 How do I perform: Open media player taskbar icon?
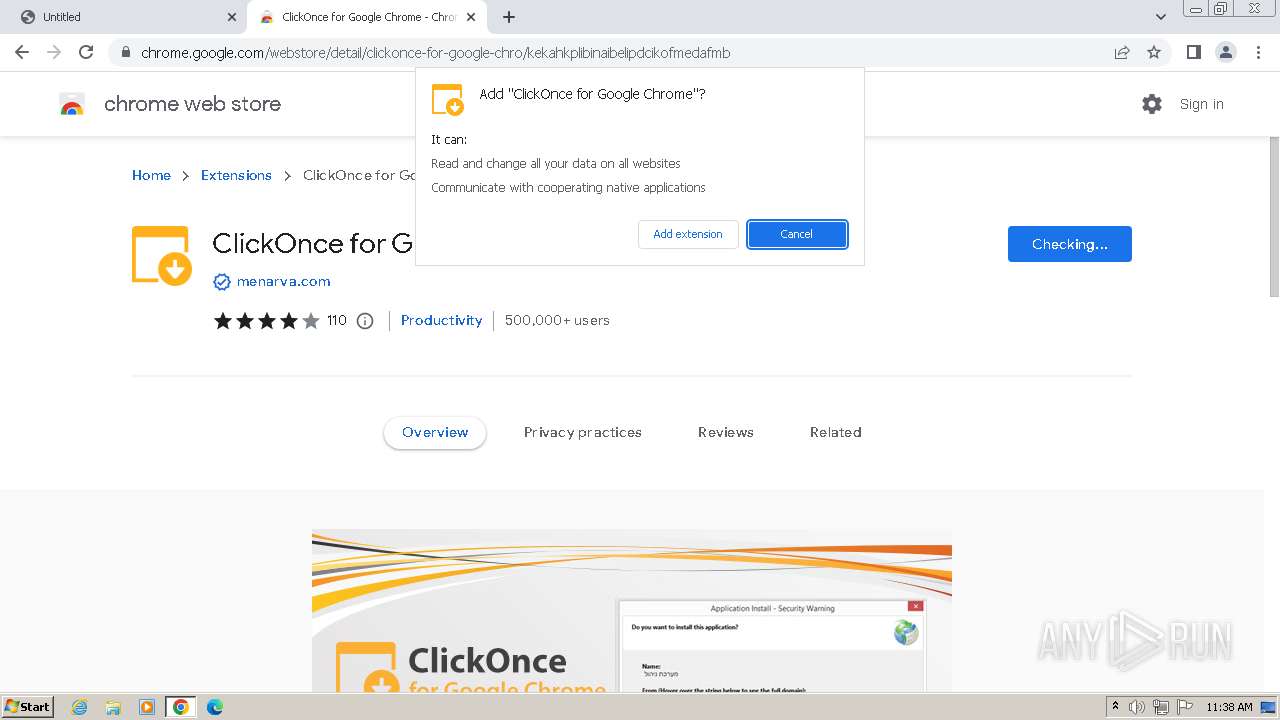click(x=147, y=707)
